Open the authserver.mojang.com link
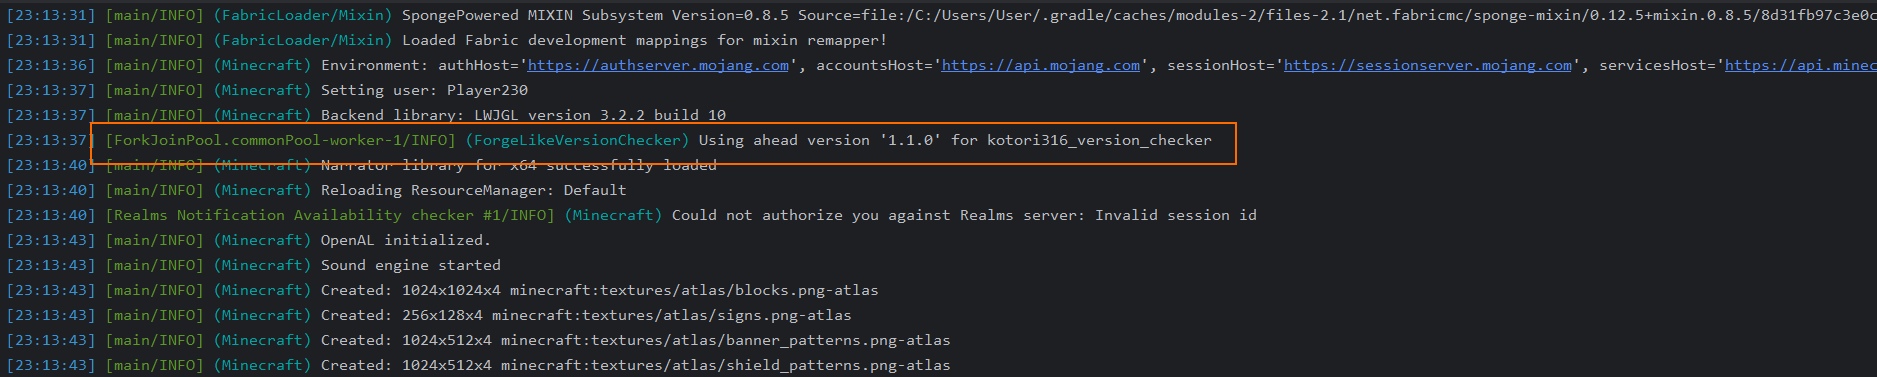Viewport: 1877px width, 377px height. coord(658,65)
